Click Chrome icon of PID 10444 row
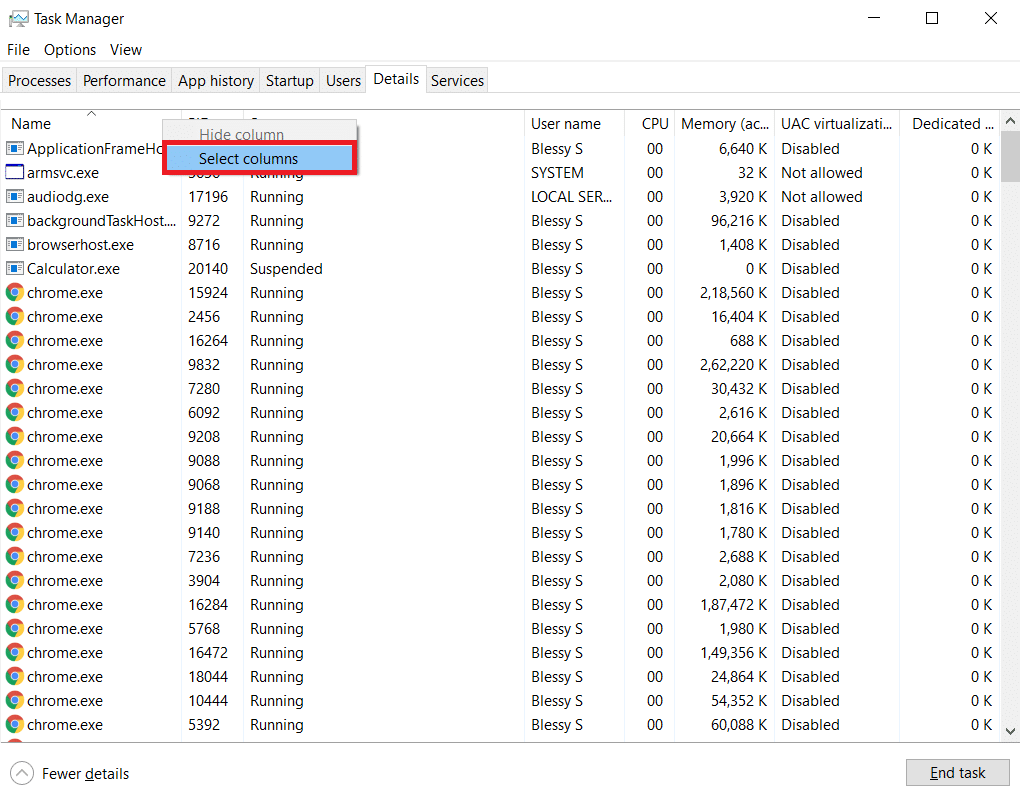Screen dimensions: 1020x803 point(15,701)
